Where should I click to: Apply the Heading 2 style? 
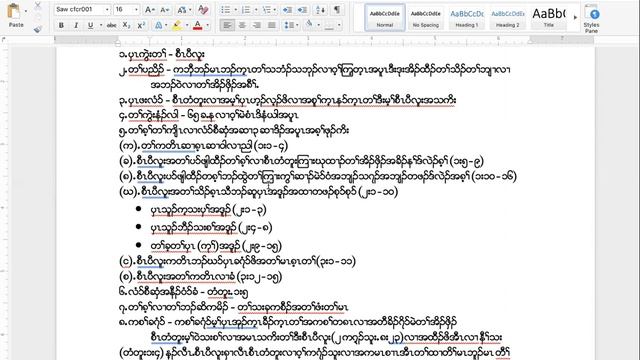[x=508, y=18]
